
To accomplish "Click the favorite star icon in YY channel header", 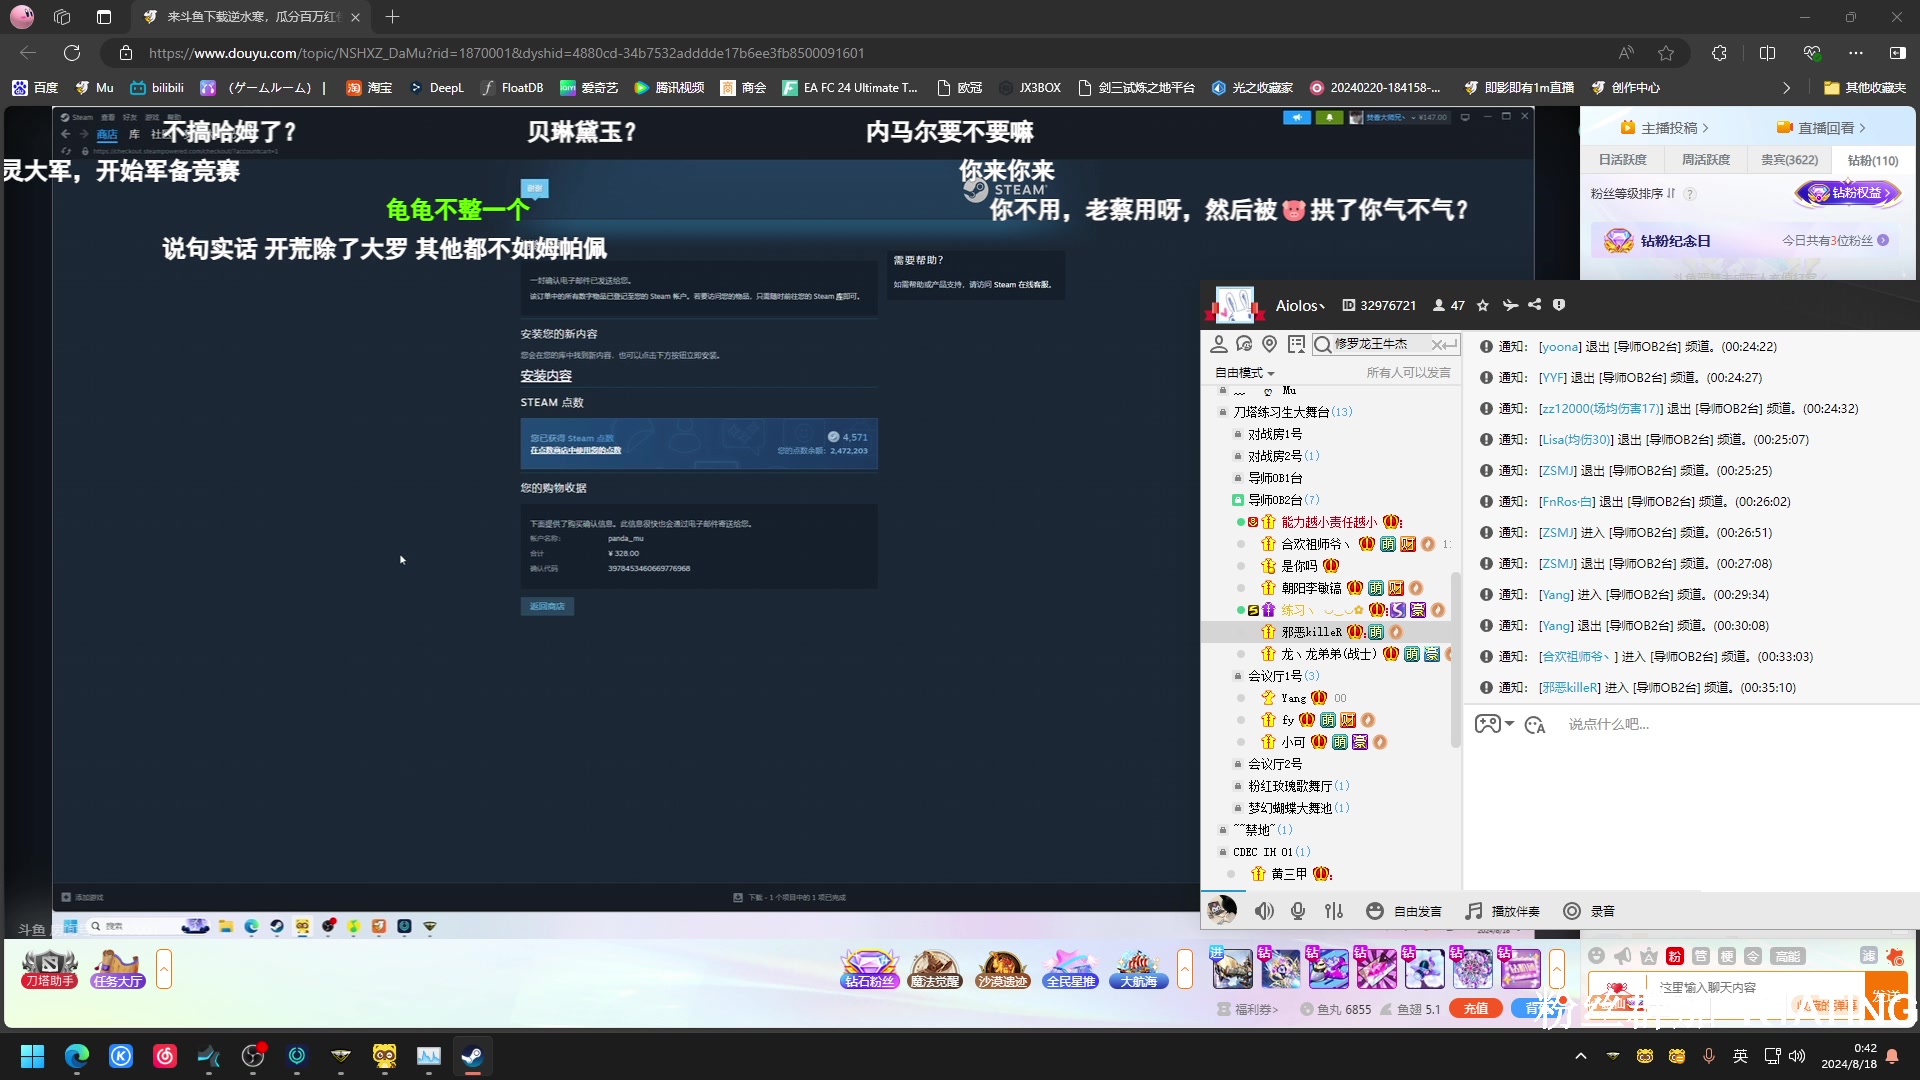I will tap(1483, 305).
